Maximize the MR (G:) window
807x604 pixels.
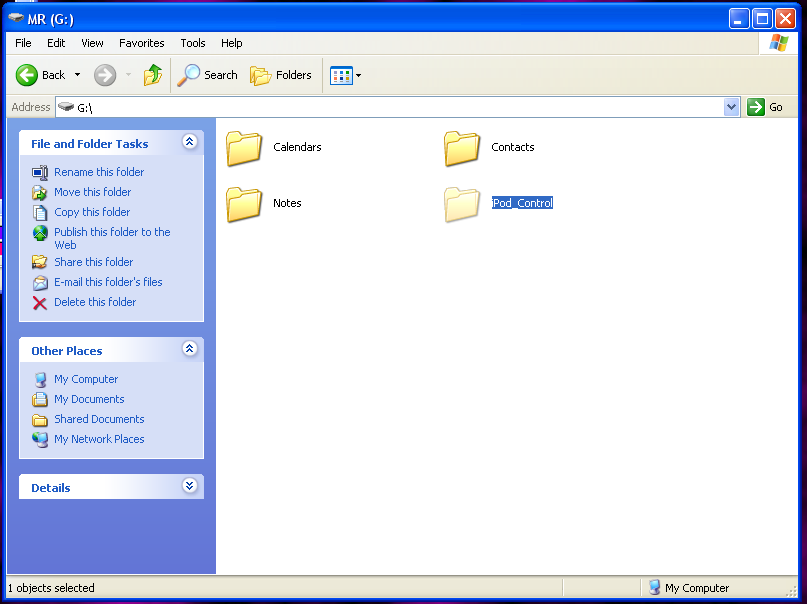coord(762,19)
